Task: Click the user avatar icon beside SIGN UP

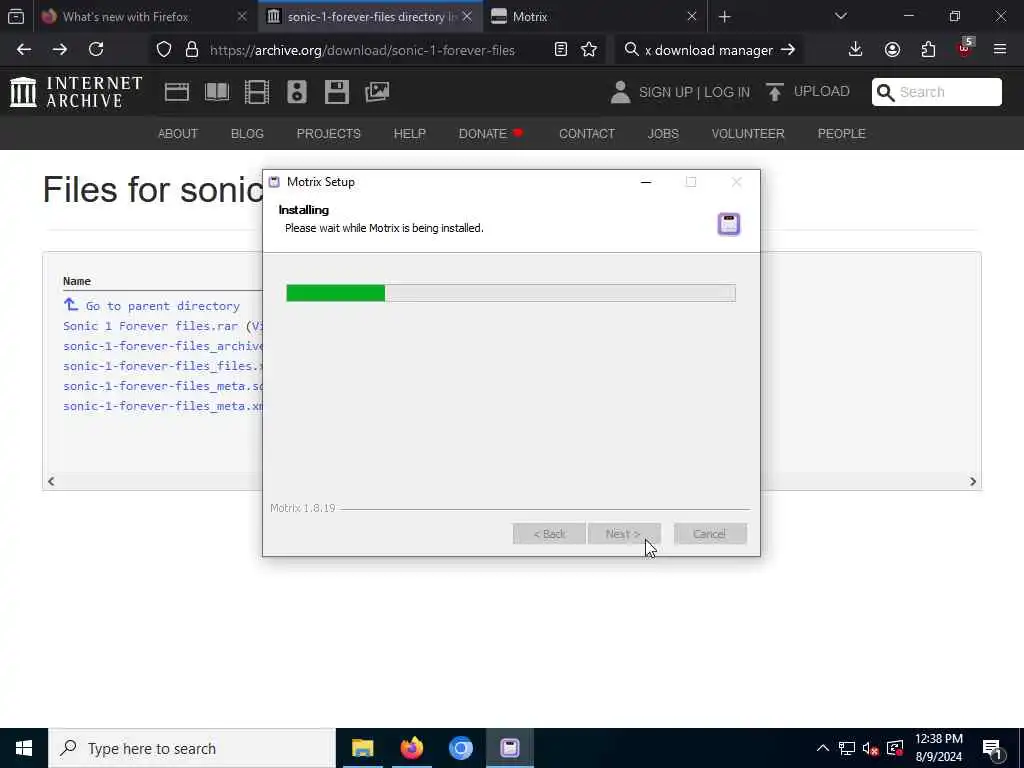Action: click(x=620, y=92)
